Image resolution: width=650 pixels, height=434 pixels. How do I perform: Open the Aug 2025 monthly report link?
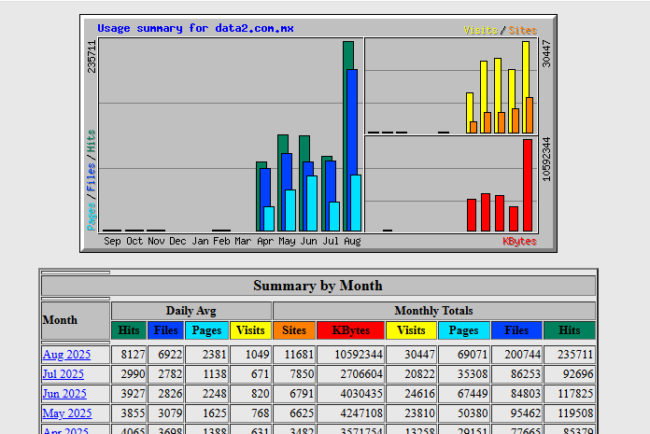point(66,354)
